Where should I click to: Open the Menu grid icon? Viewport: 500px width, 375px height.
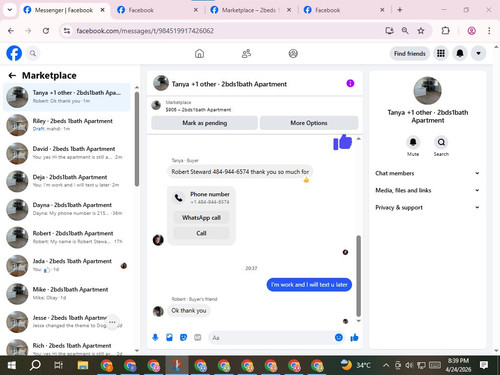441,53
